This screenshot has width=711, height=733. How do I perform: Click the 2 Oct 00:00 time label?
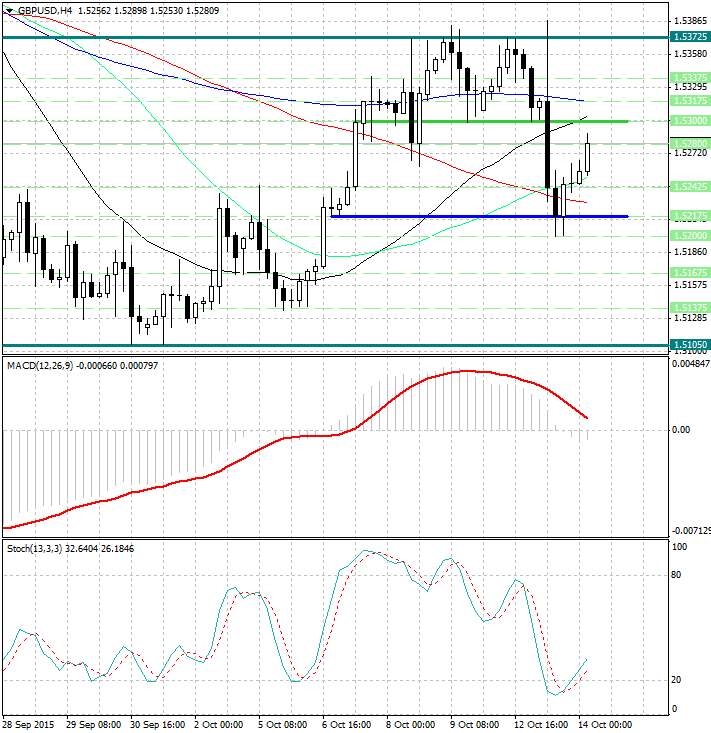click(219, 725)
